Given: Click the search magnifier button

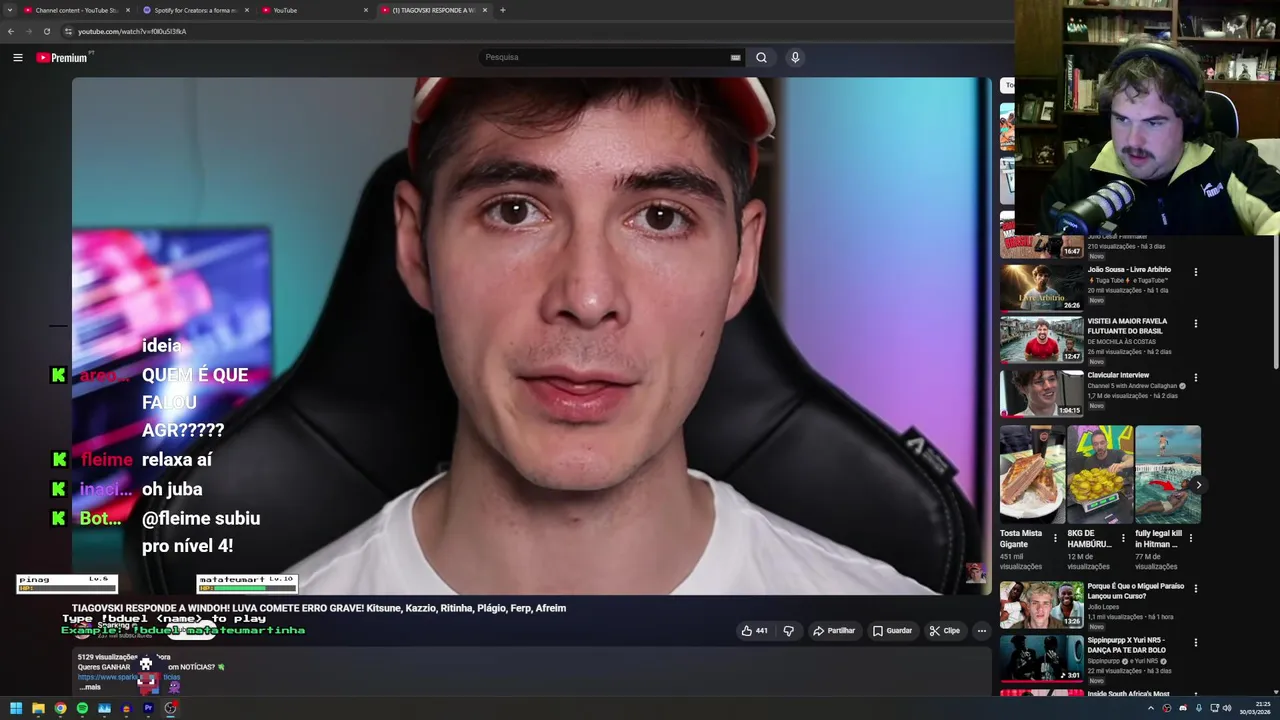Looking at the screenshot, I should click(761, 57).
